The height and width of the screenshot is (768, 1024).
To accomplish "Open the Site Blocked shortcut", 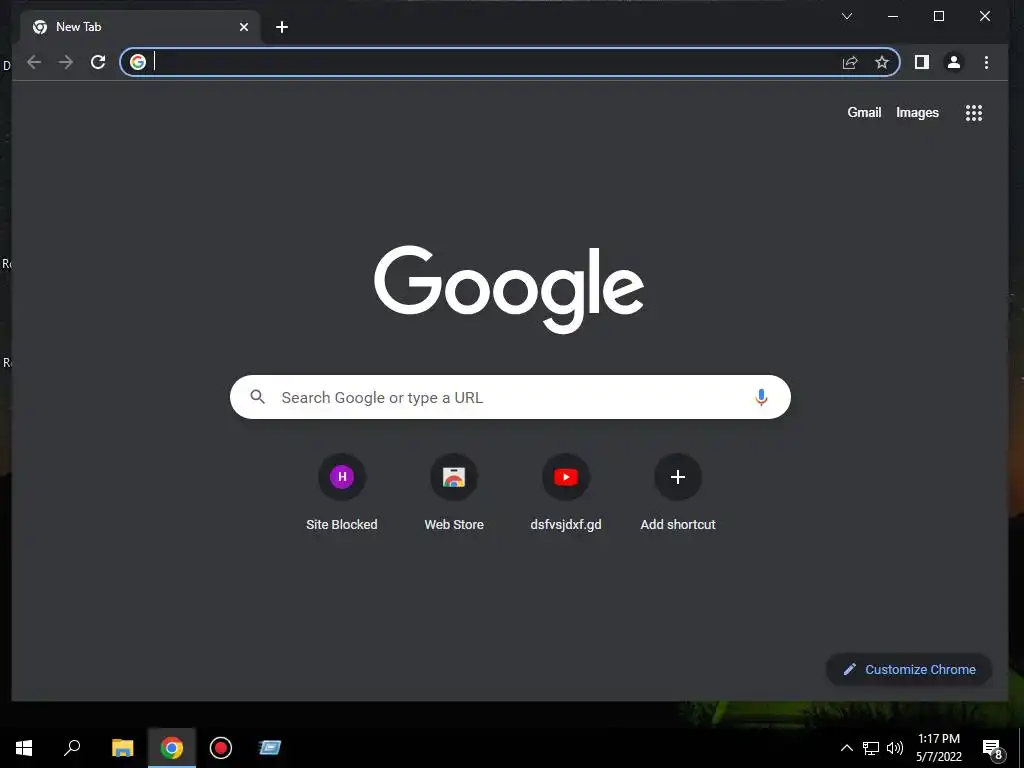I will (x=342, y=492).
